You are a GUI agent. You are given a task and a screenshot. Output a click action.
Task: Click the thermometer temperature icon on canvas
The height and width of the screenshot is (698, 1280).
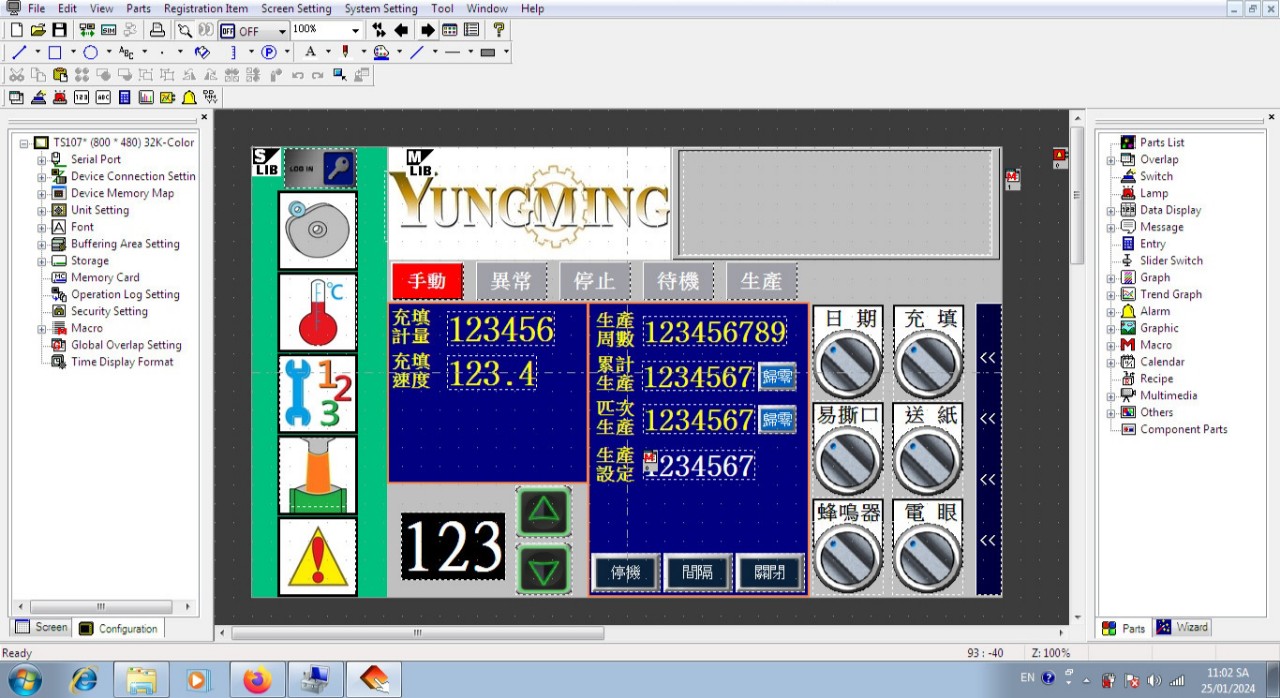(317, 312)
